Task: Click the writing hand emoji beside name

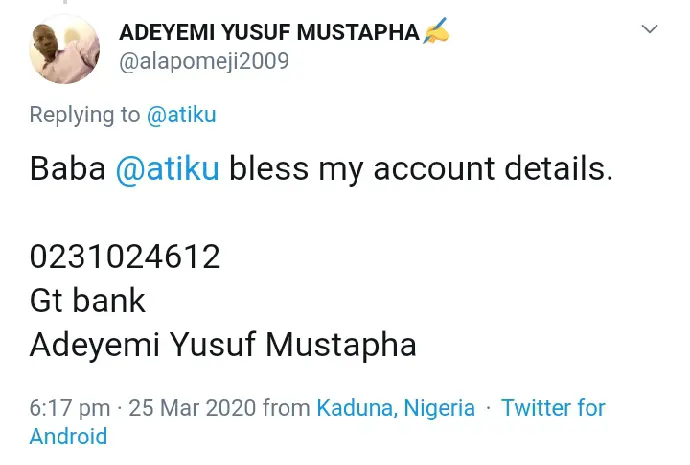Action: coord(436,31)
